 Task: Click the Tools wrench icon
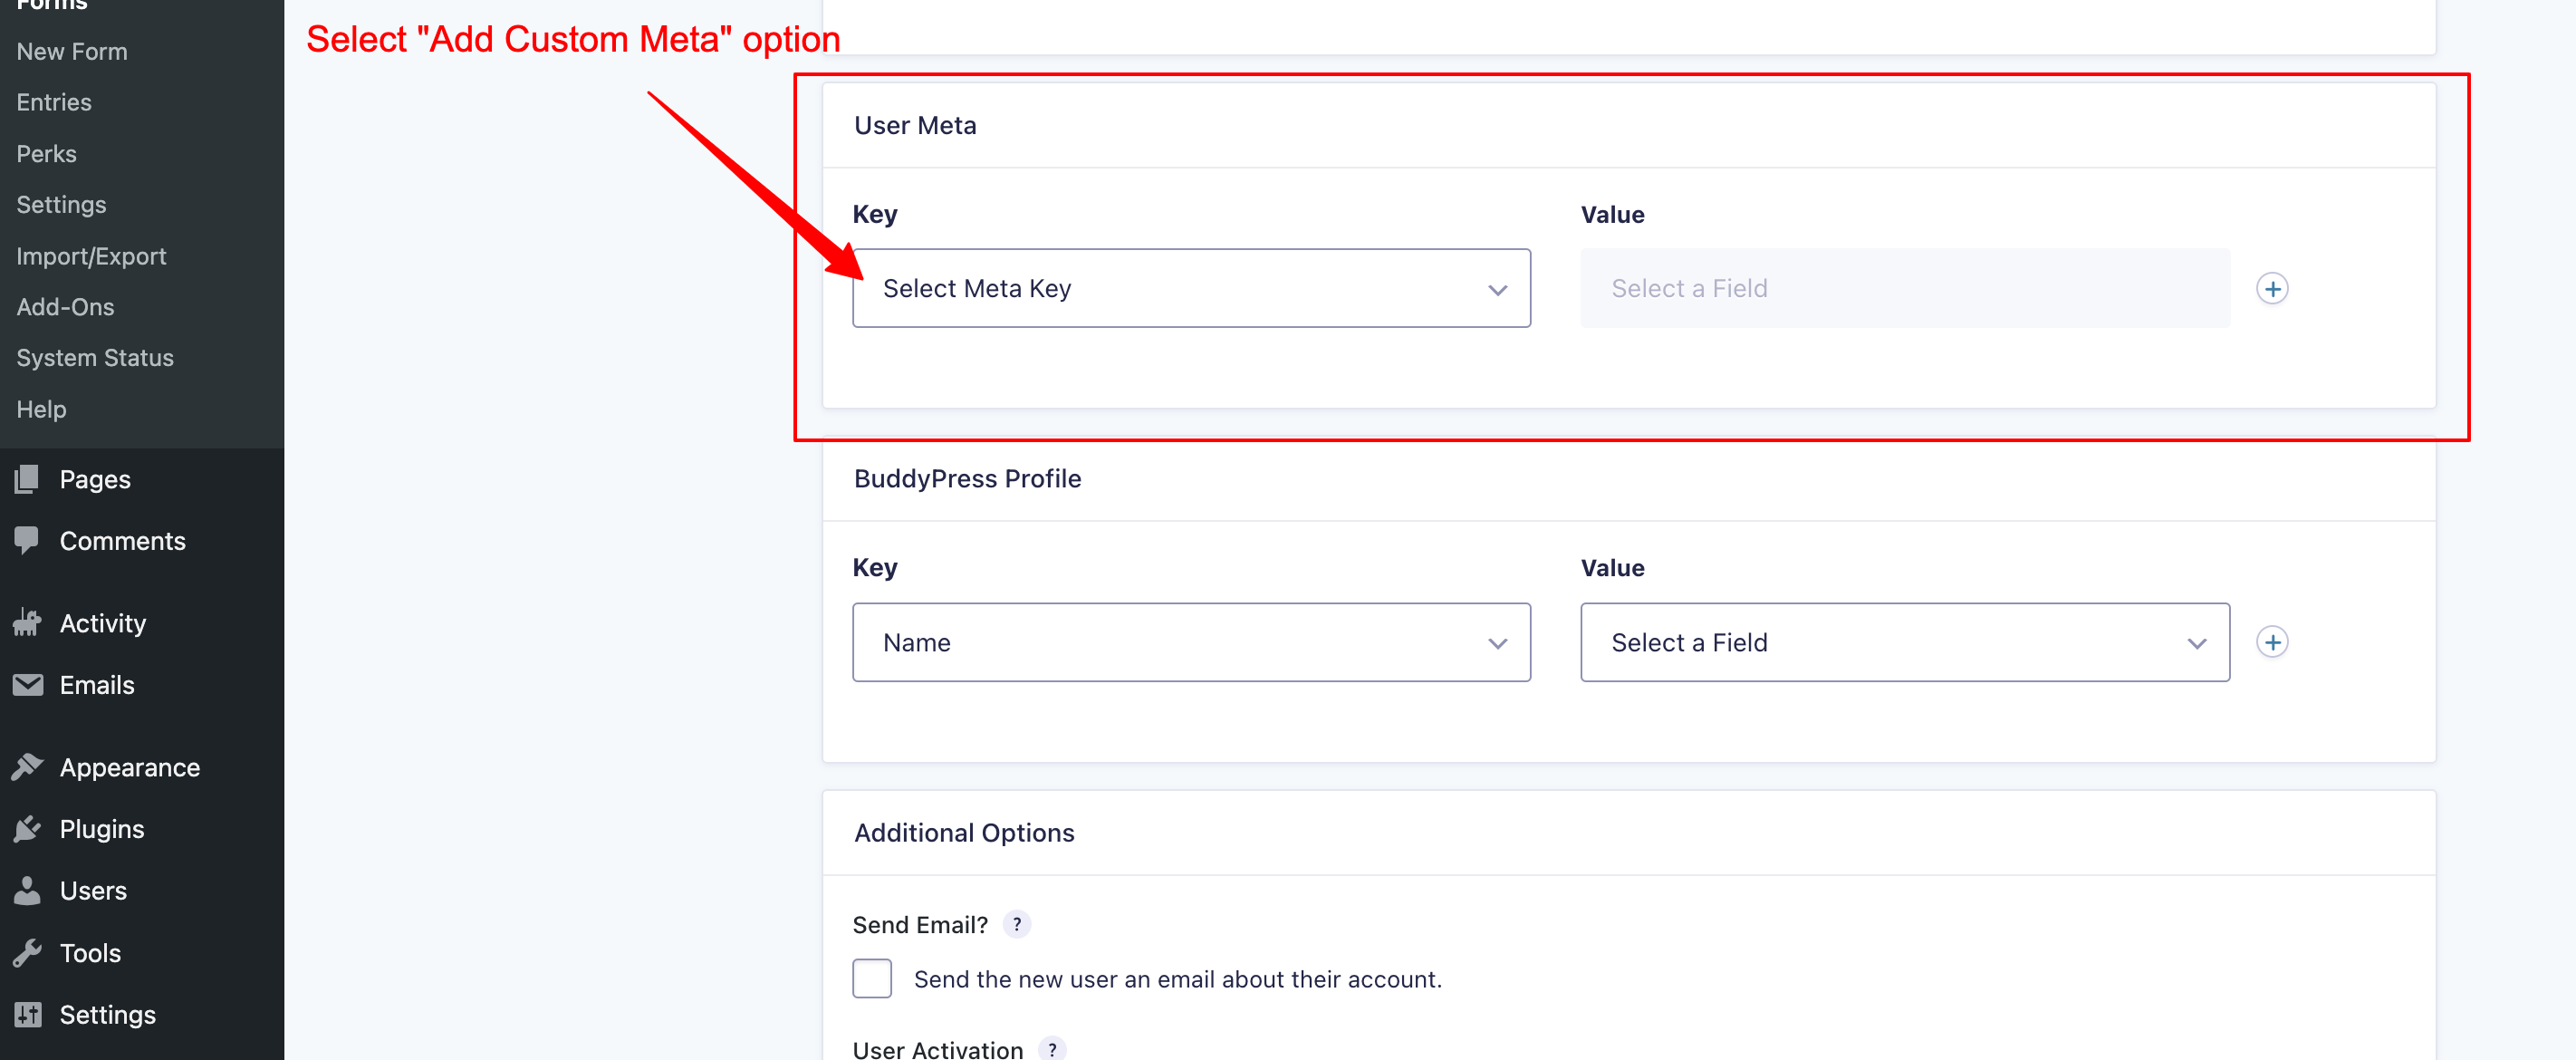click(27, 953)
